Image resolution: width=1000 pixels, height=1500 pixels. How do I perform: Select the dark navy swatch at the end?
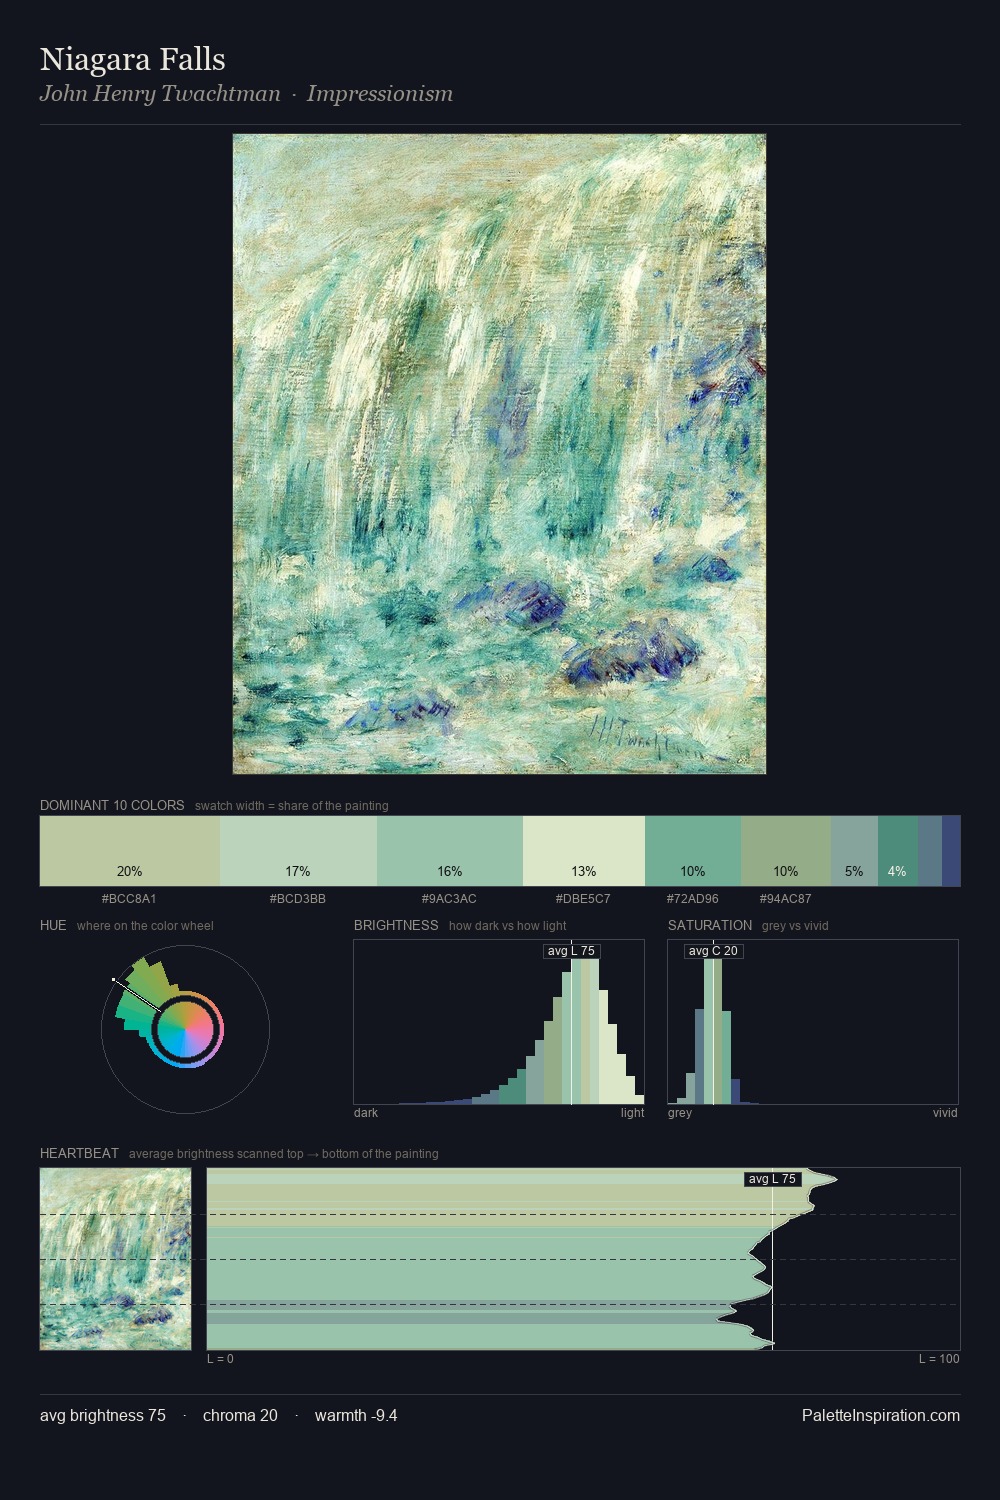coord(951,851)
